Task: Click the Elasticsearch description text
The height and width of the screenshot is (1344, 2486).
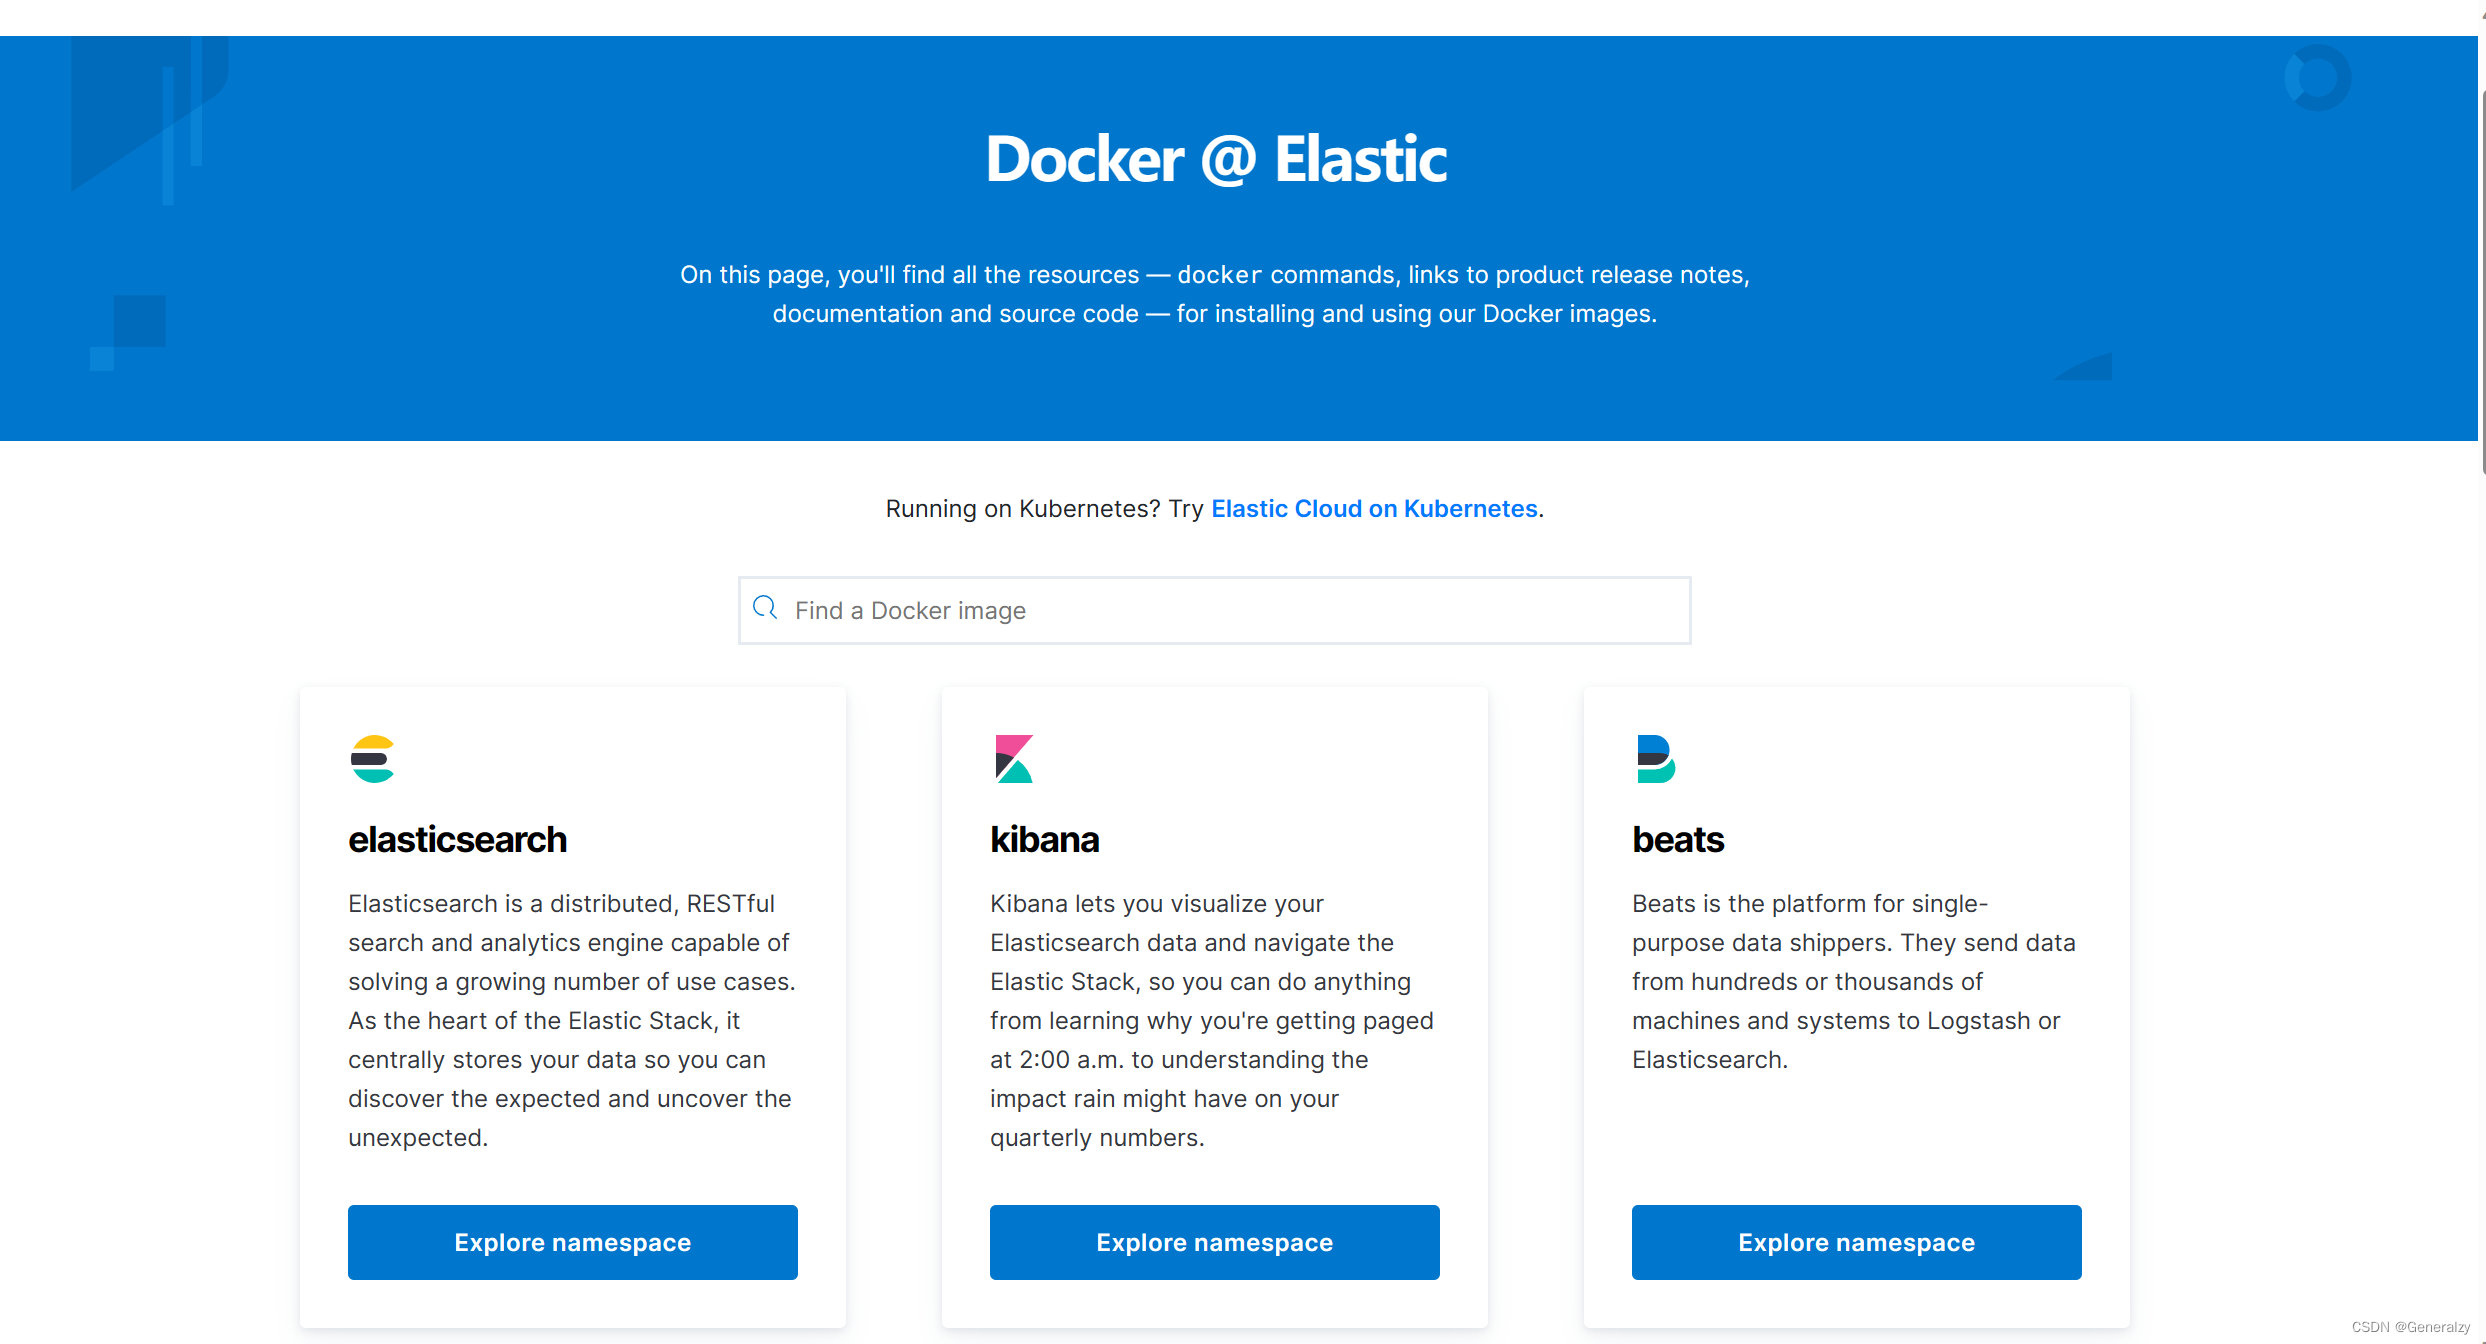Action: [x=570, y=1020]
